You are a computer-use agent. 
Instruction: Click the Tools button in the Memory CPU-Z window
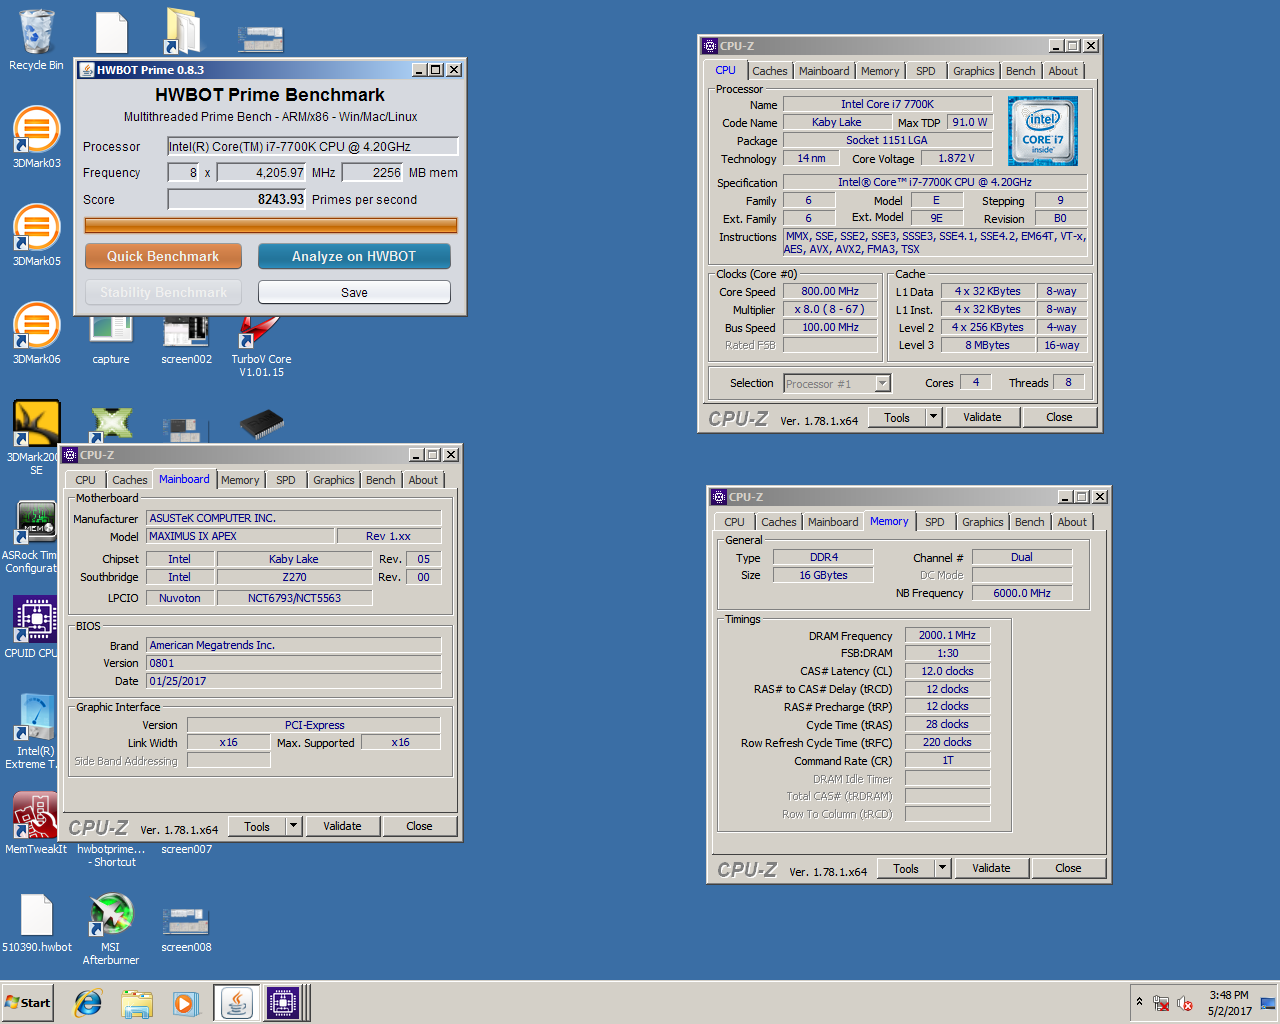click(906, 868)
